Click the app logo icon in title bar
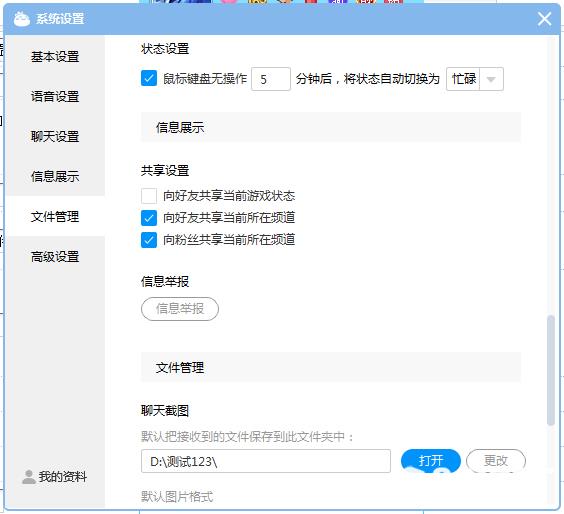The height and width of the screenshot is (514, 564). tap(22, 19)
